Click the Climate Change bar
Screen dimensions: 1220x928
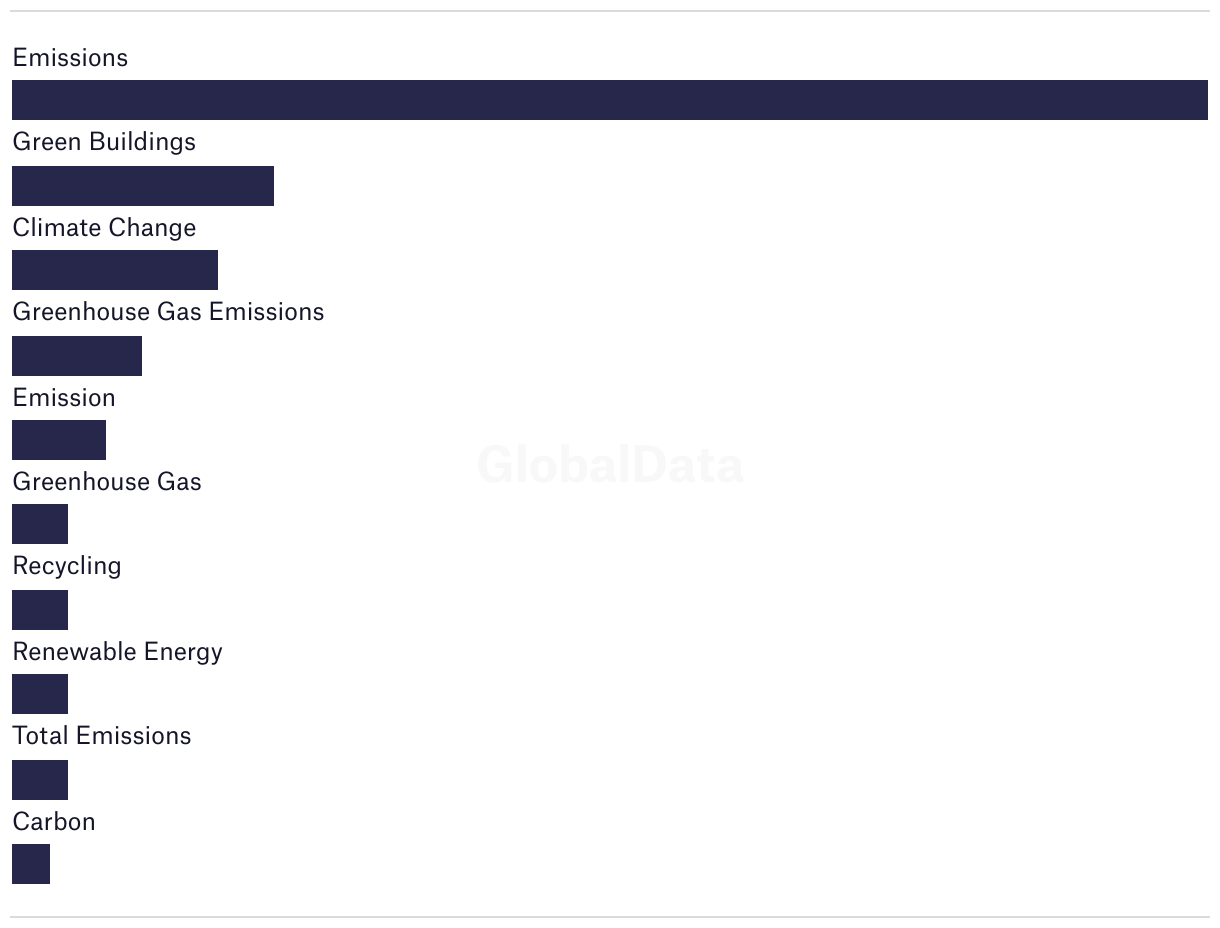(115, 270)
